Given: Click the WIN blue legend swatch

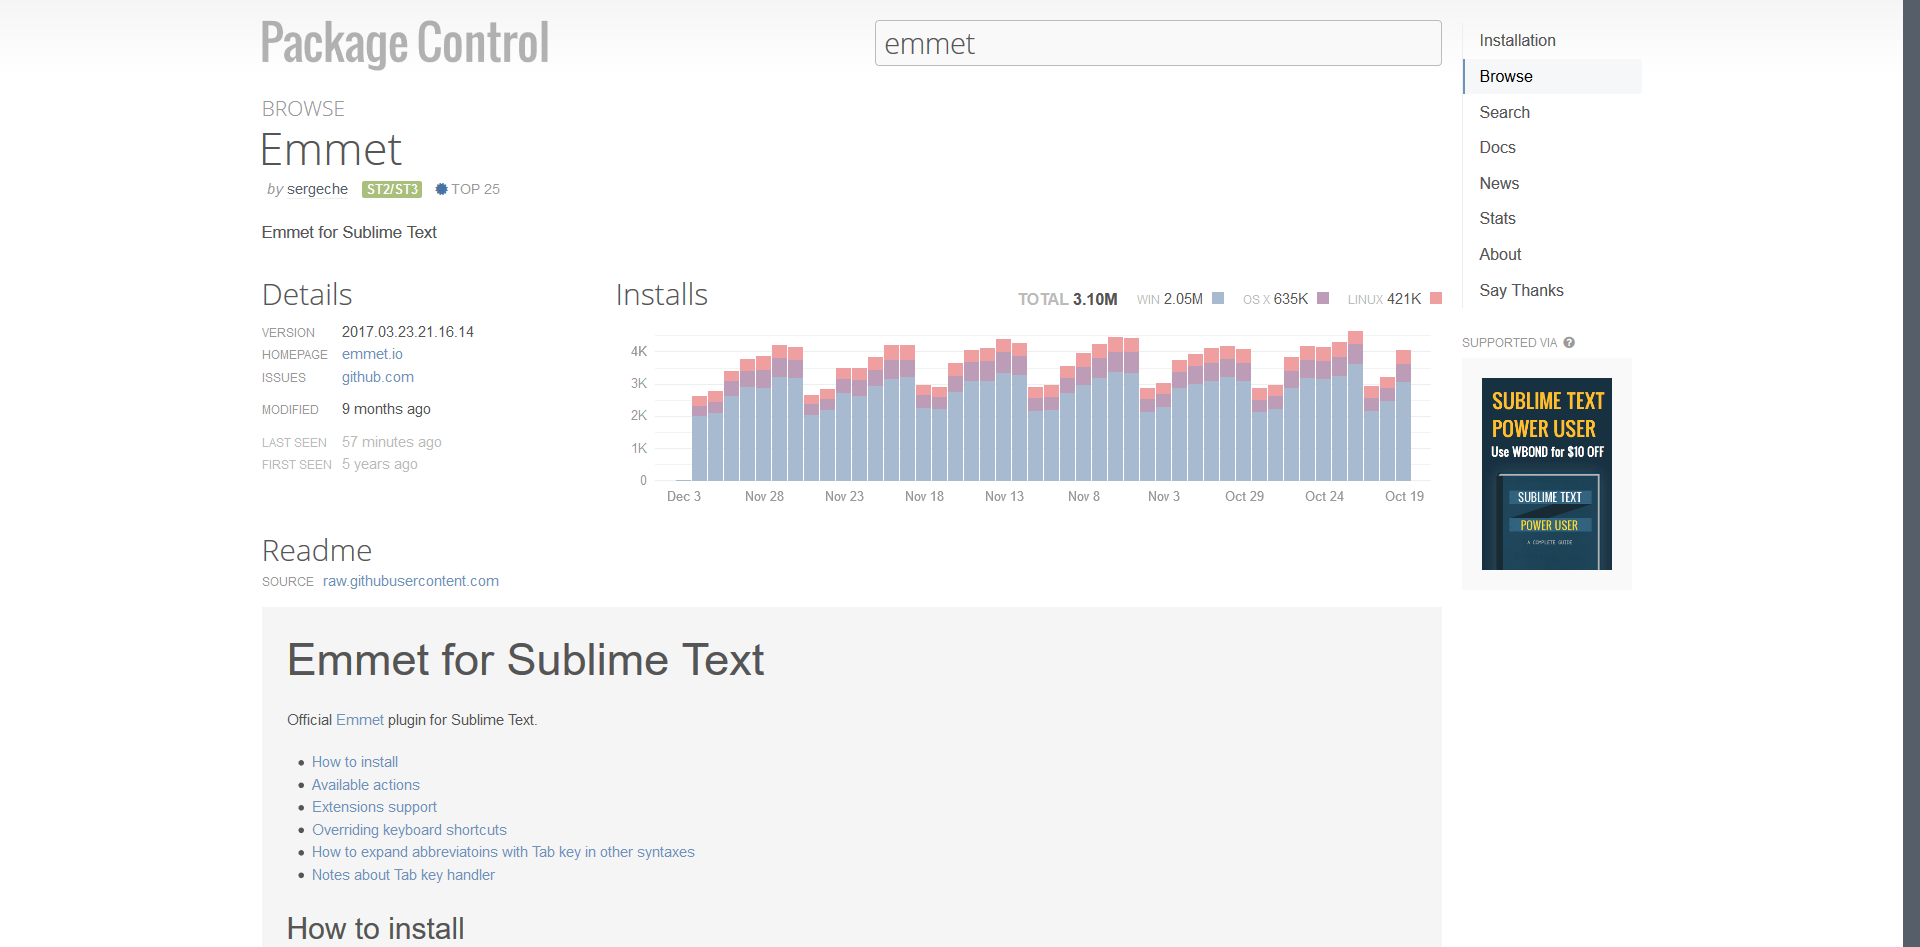Looking at the screenshot, I should pyautogui.click(x=1218, y=298).
